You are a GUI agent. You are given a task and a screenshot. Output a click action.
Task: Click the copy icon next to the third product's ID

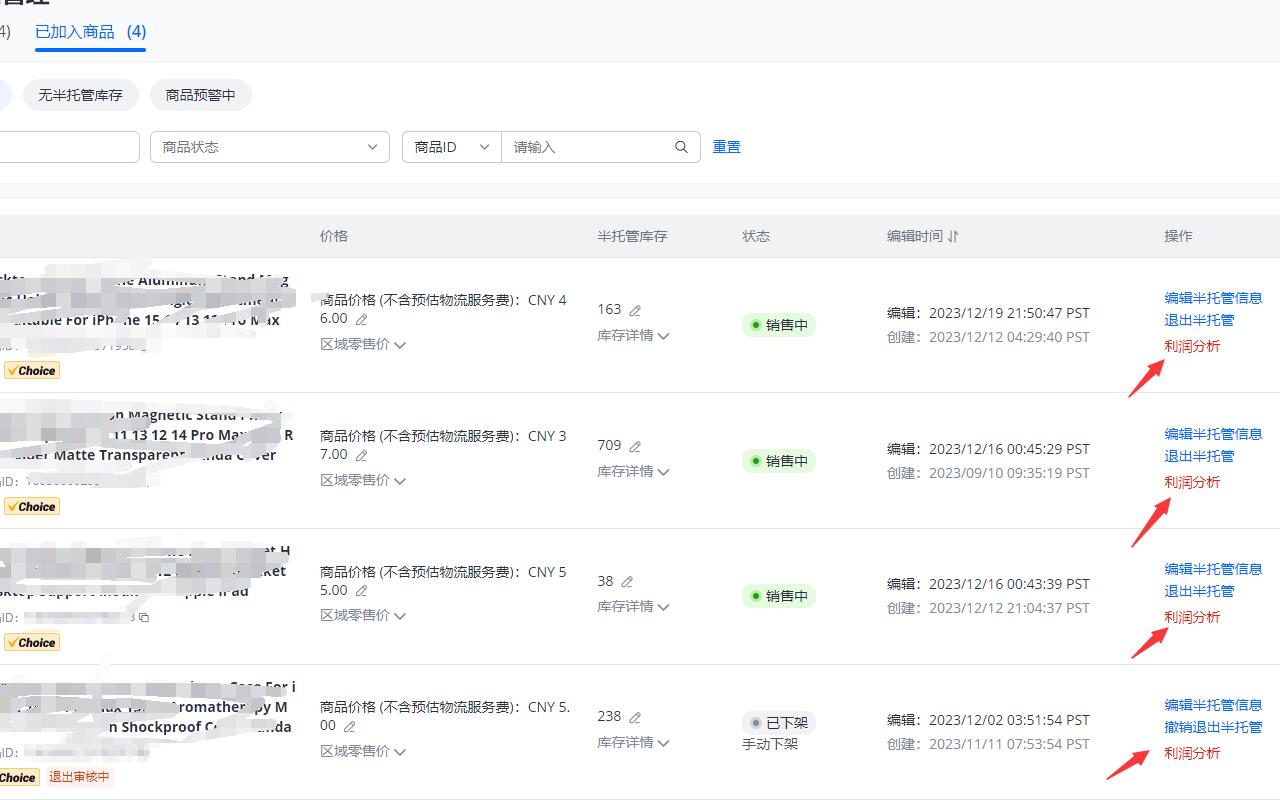(x=143, y=618)
